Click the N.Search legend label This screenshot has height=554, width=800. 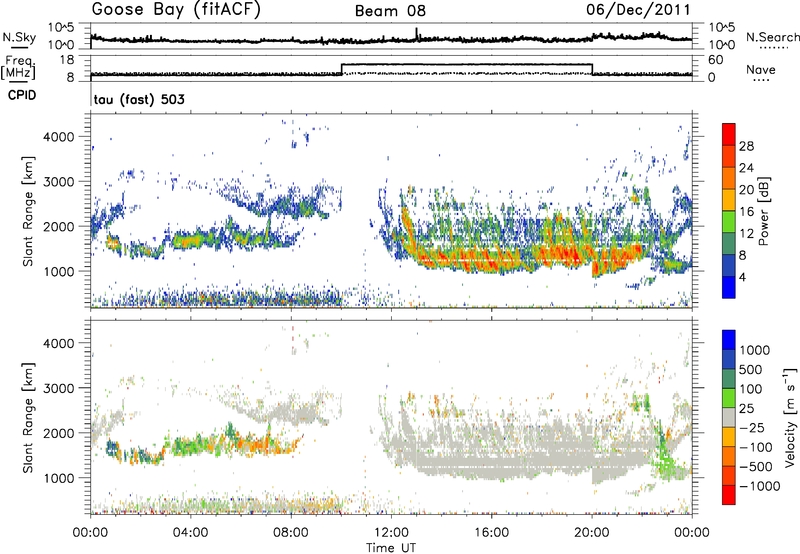tap(772, 37)
